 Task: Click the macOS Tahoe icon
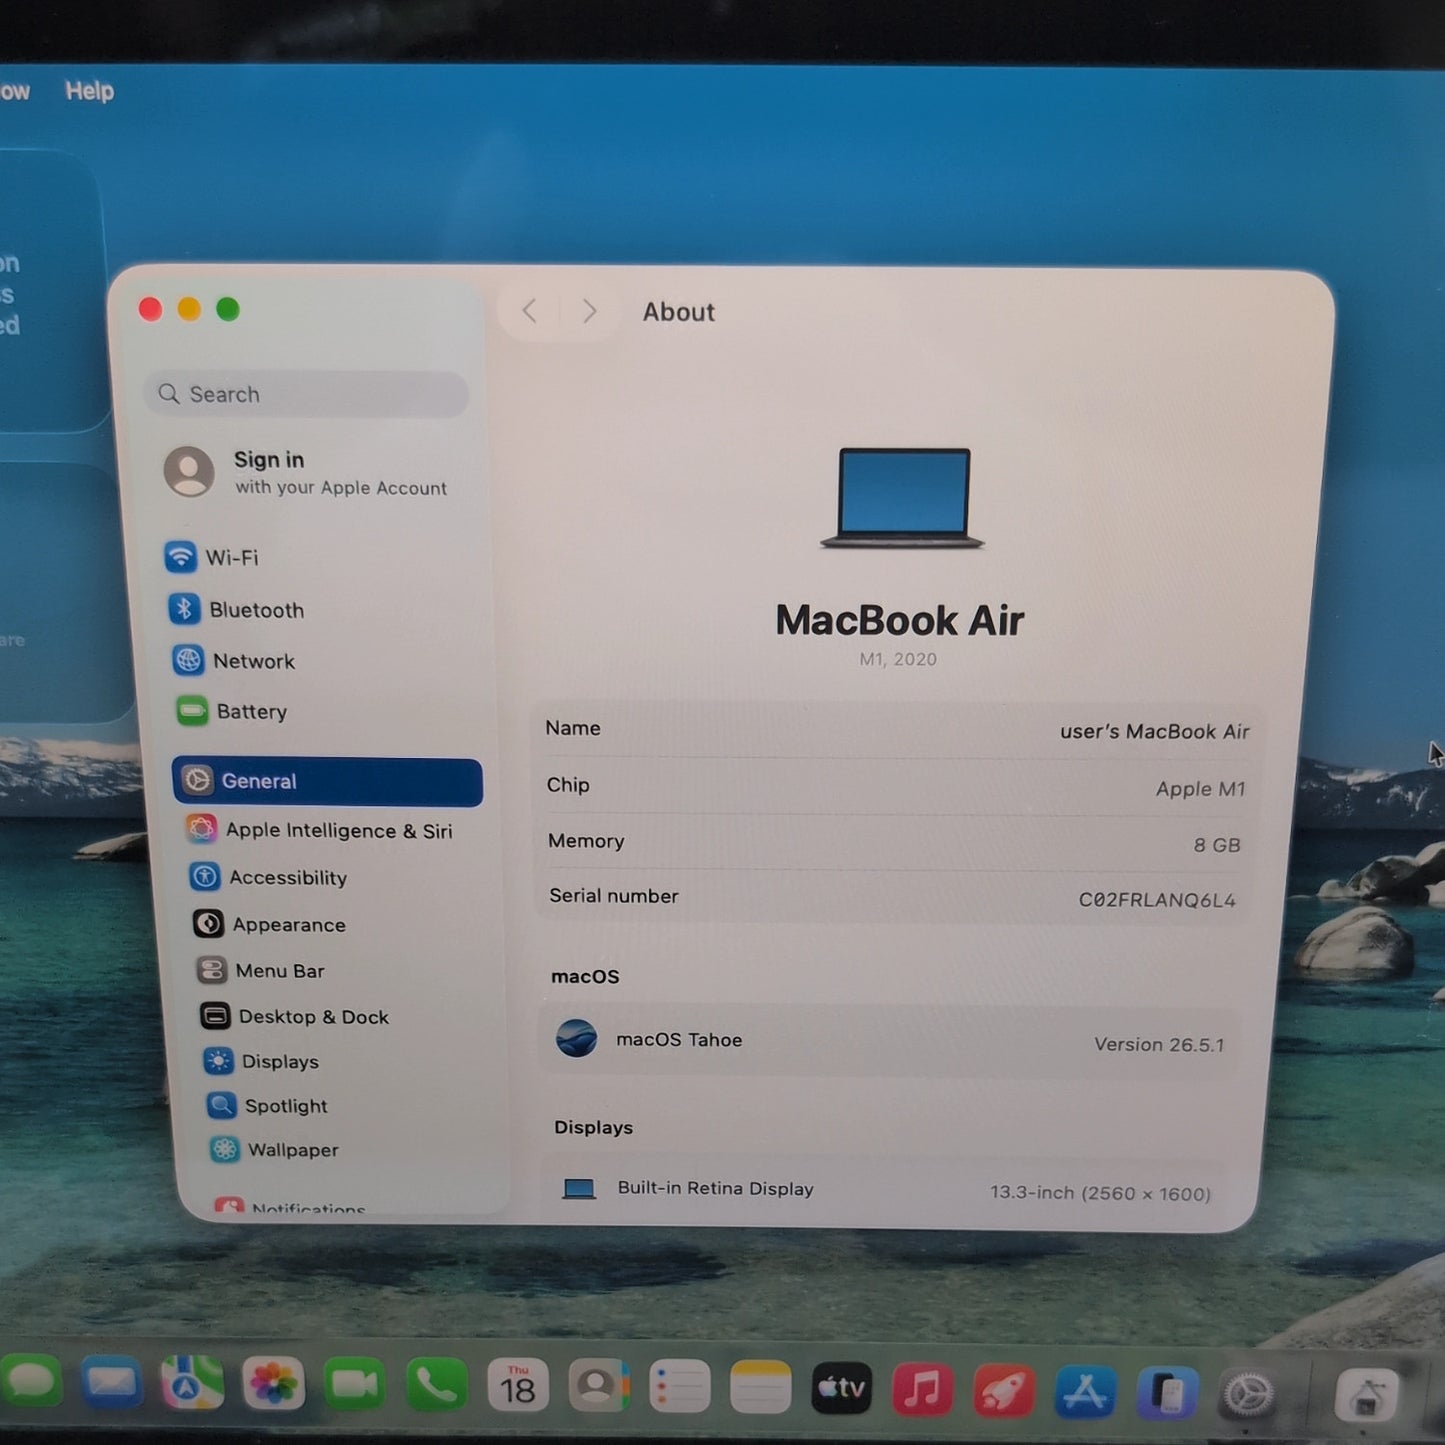[x=577, y=1038]
